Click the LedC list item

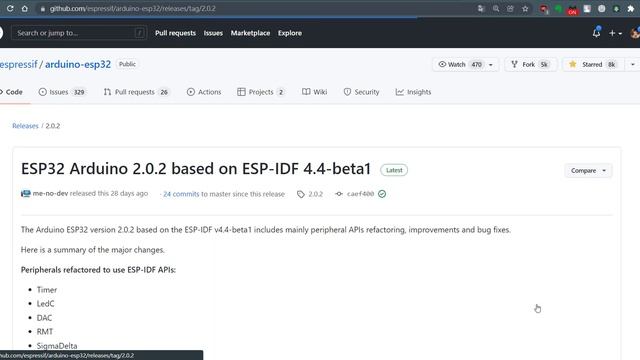tap(45, 304)
